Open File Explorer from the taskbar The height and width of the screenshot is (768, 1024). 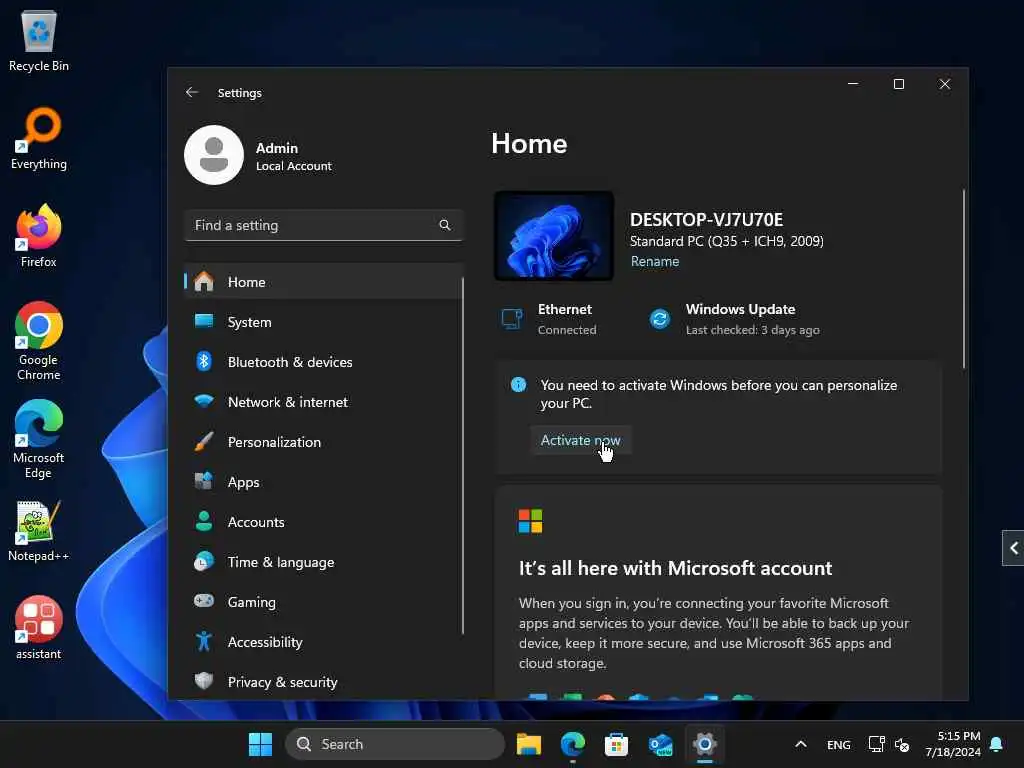[x=529, y=744]
